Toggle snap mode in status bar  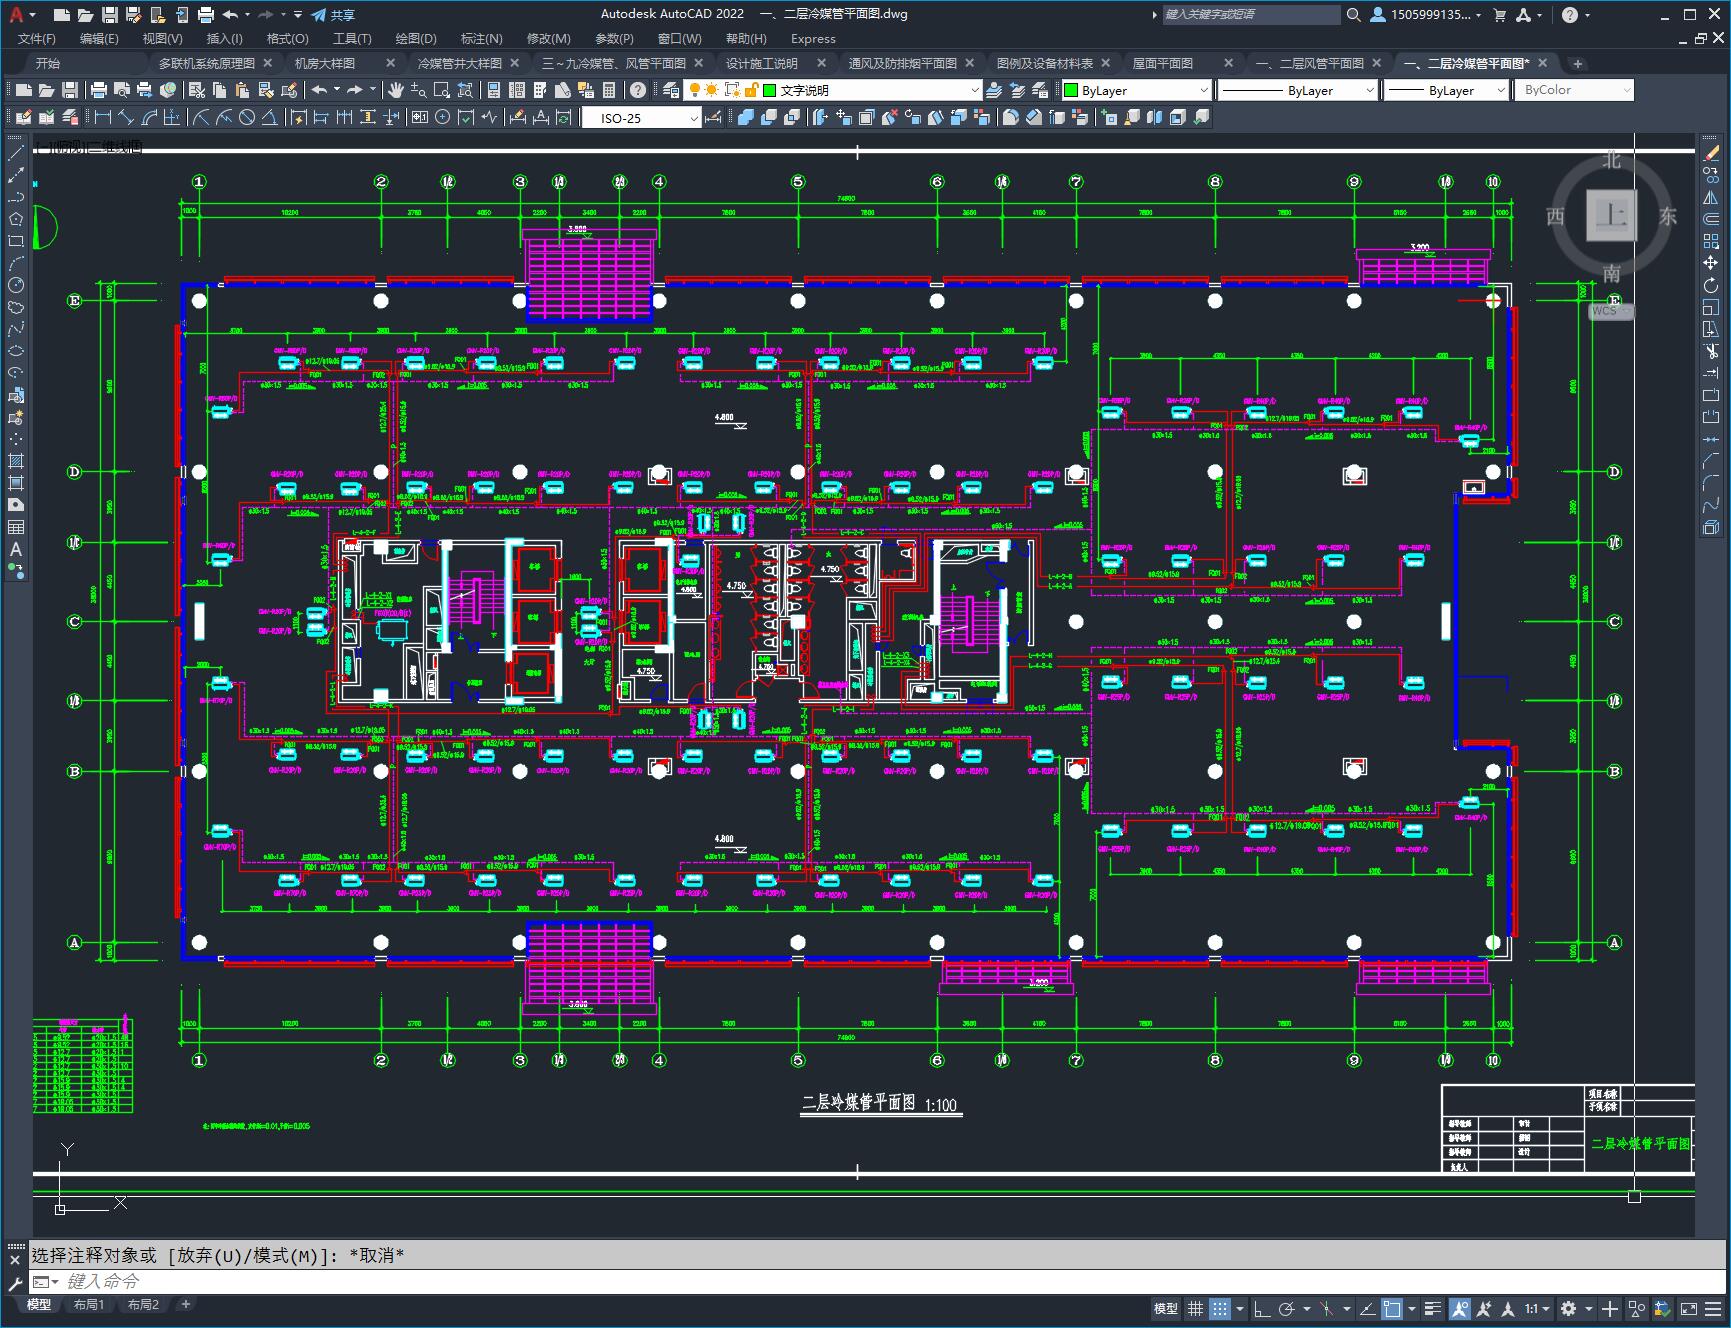(1219, 1308)
